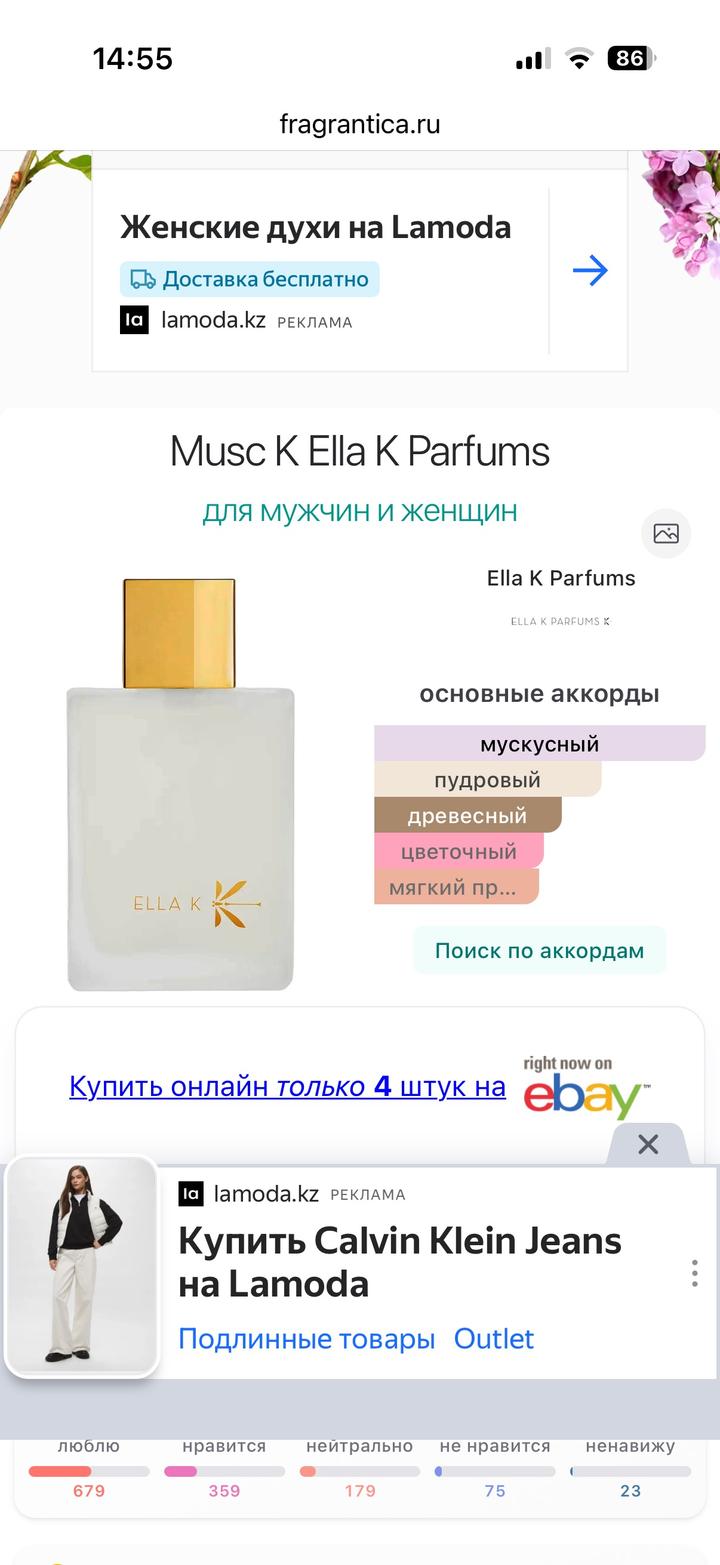Vote люблю for this fragrance
The width and height of the screenshot is (720, 1565).
click(88, 1467)
